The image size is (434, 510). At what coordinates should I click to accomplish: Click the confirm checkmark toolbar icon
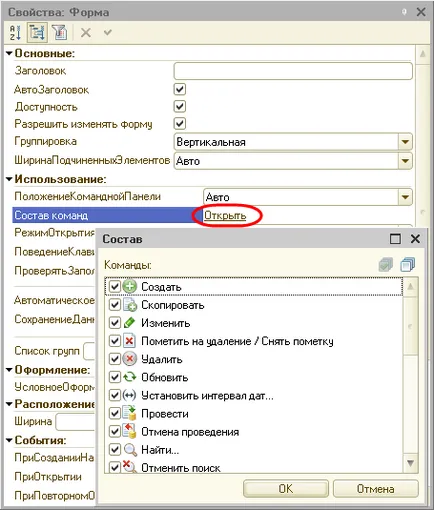tap(108, 32)
